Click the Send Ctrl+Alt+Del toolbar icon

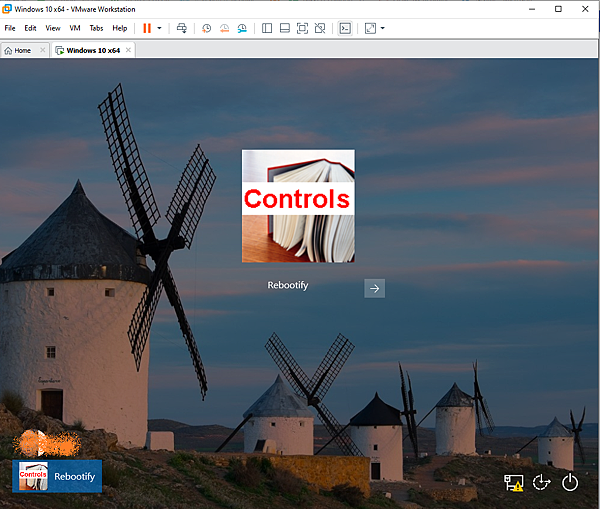(182, 28)
